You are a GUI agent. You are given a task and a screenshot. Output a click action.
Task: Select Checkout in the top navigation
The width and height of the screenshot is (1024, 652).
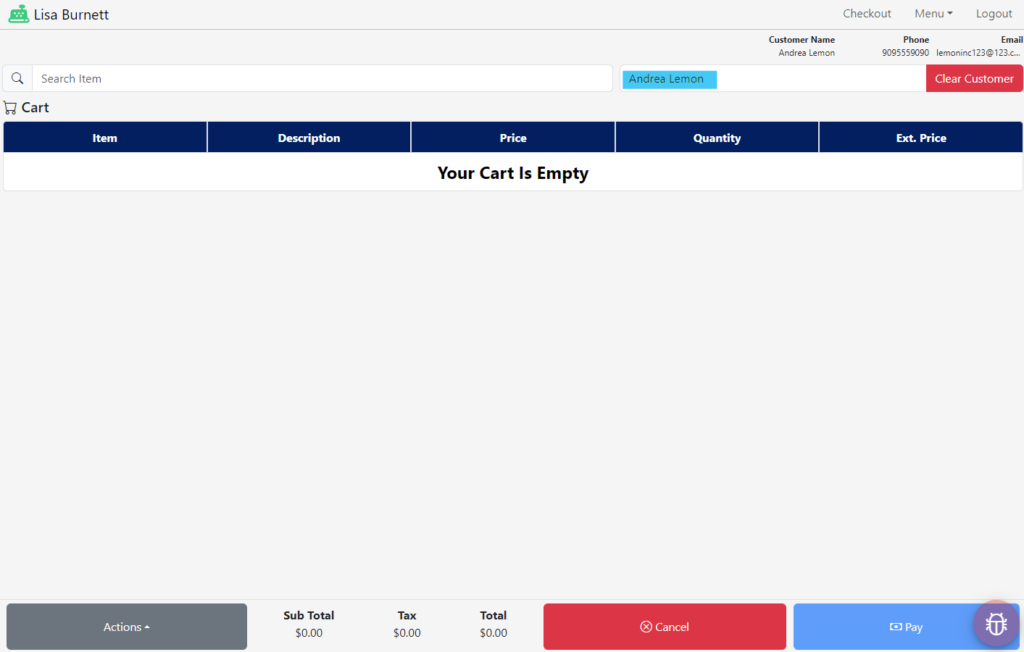coord(866,13)
